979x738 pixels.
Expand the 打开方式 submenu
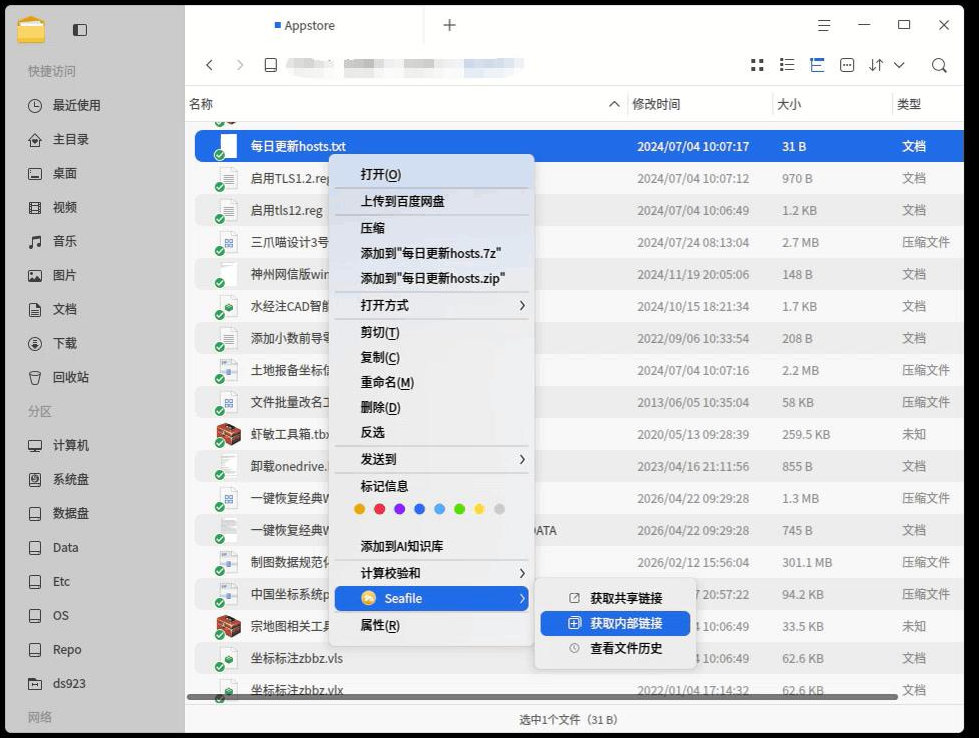[431, 305]
